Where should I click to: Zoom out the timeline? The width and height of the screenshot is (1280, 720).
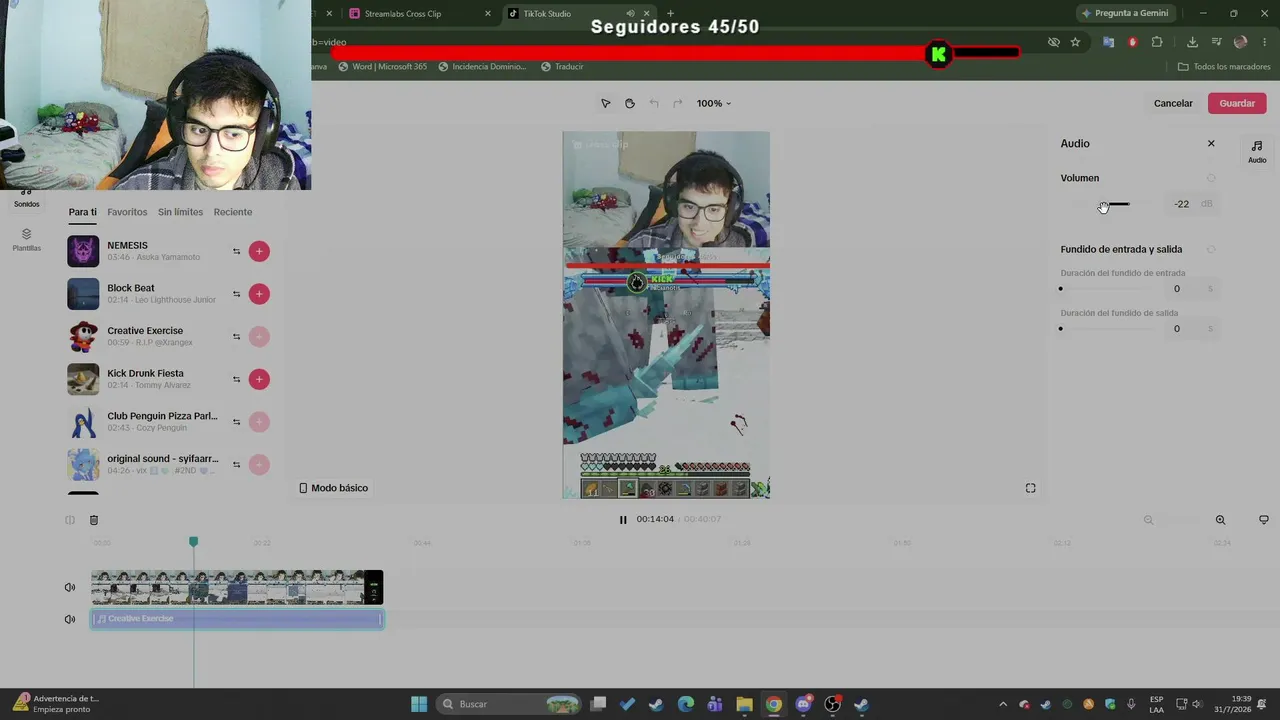(x=1148, y=520)
